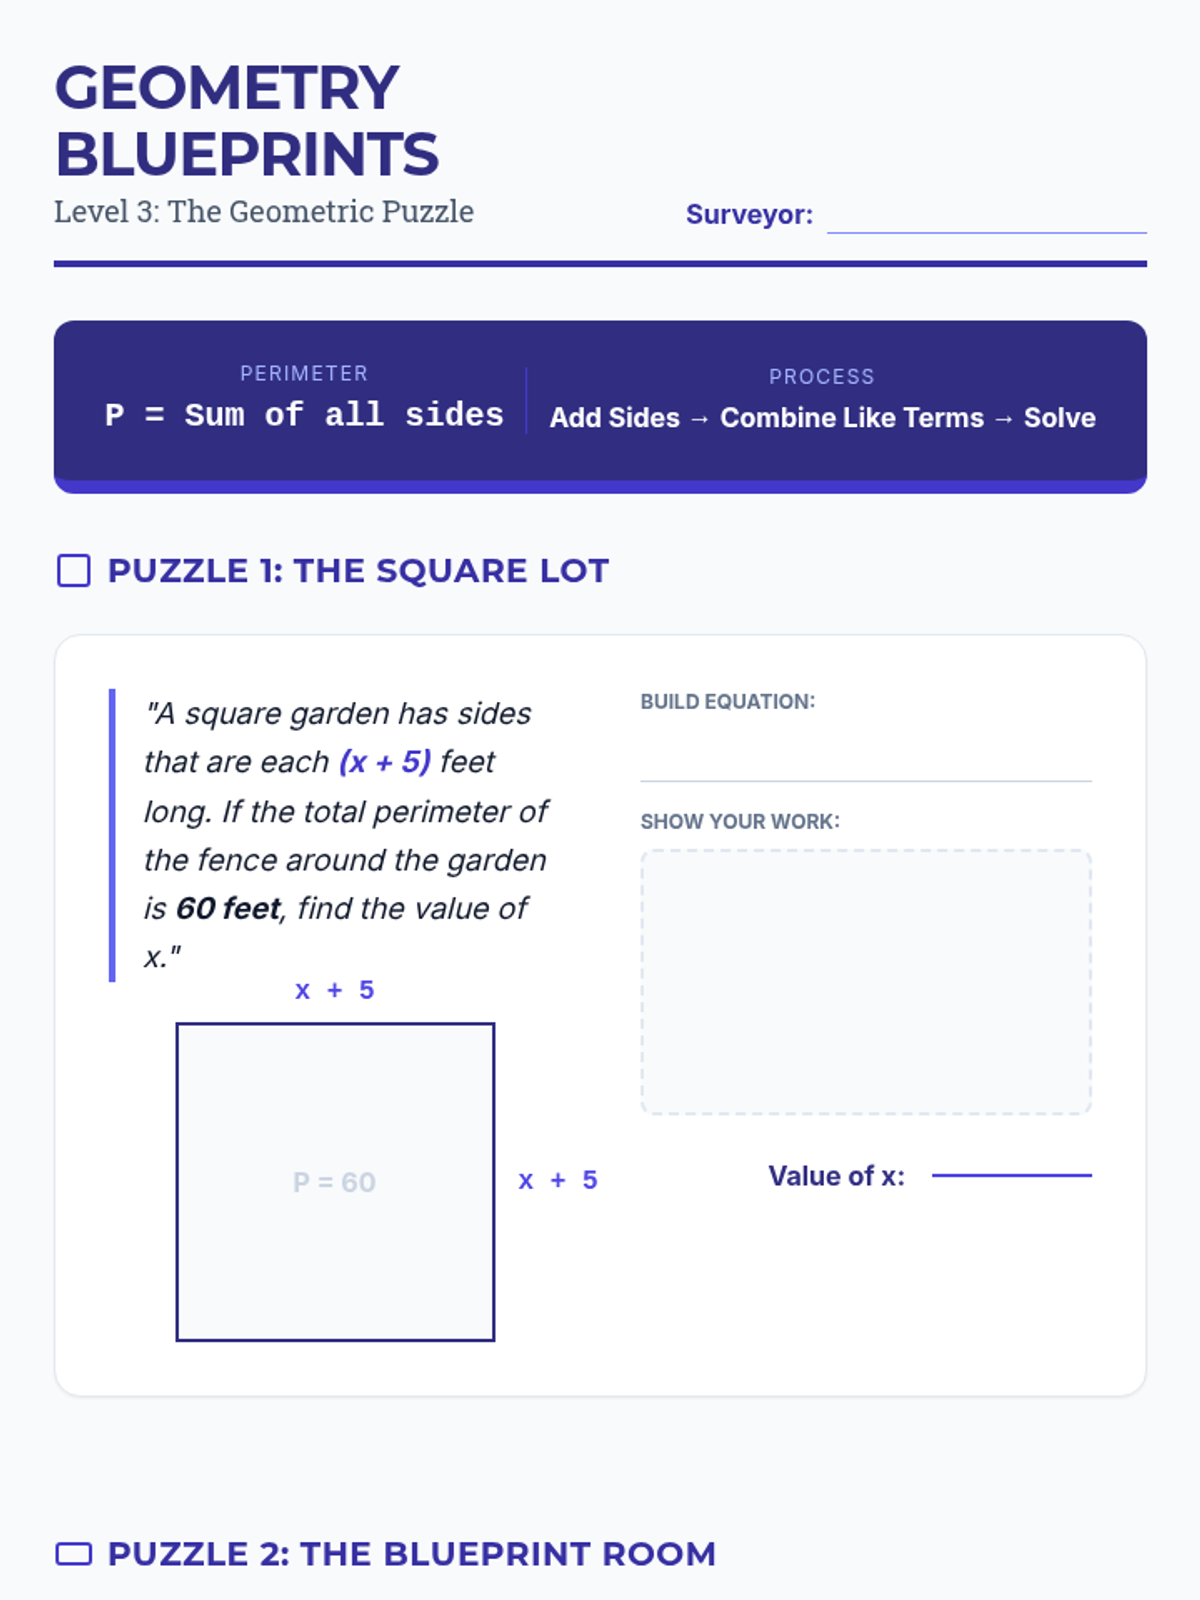Click the Surveyor name line
Screen dimensions: 1200x1600
pyautogui.click(x=986, y=218)
